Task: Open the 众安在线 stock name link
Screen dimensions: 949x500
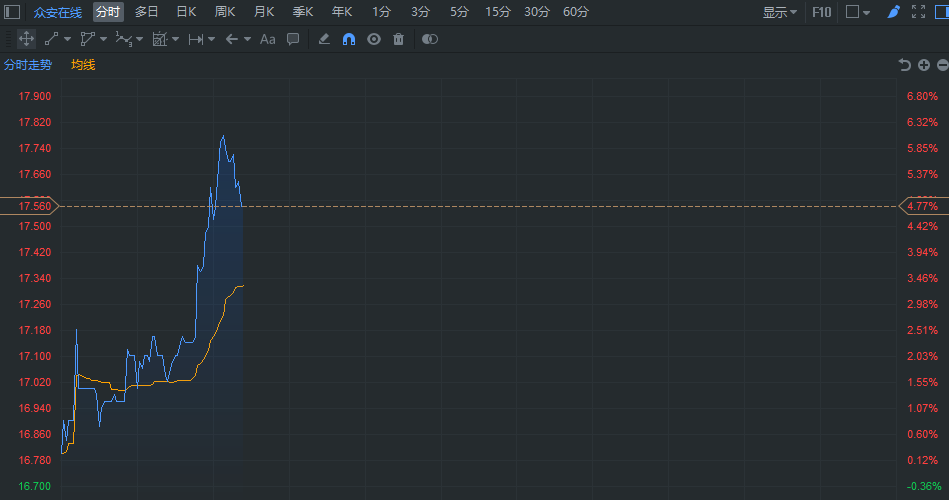Action: click(x=57, y=12)
